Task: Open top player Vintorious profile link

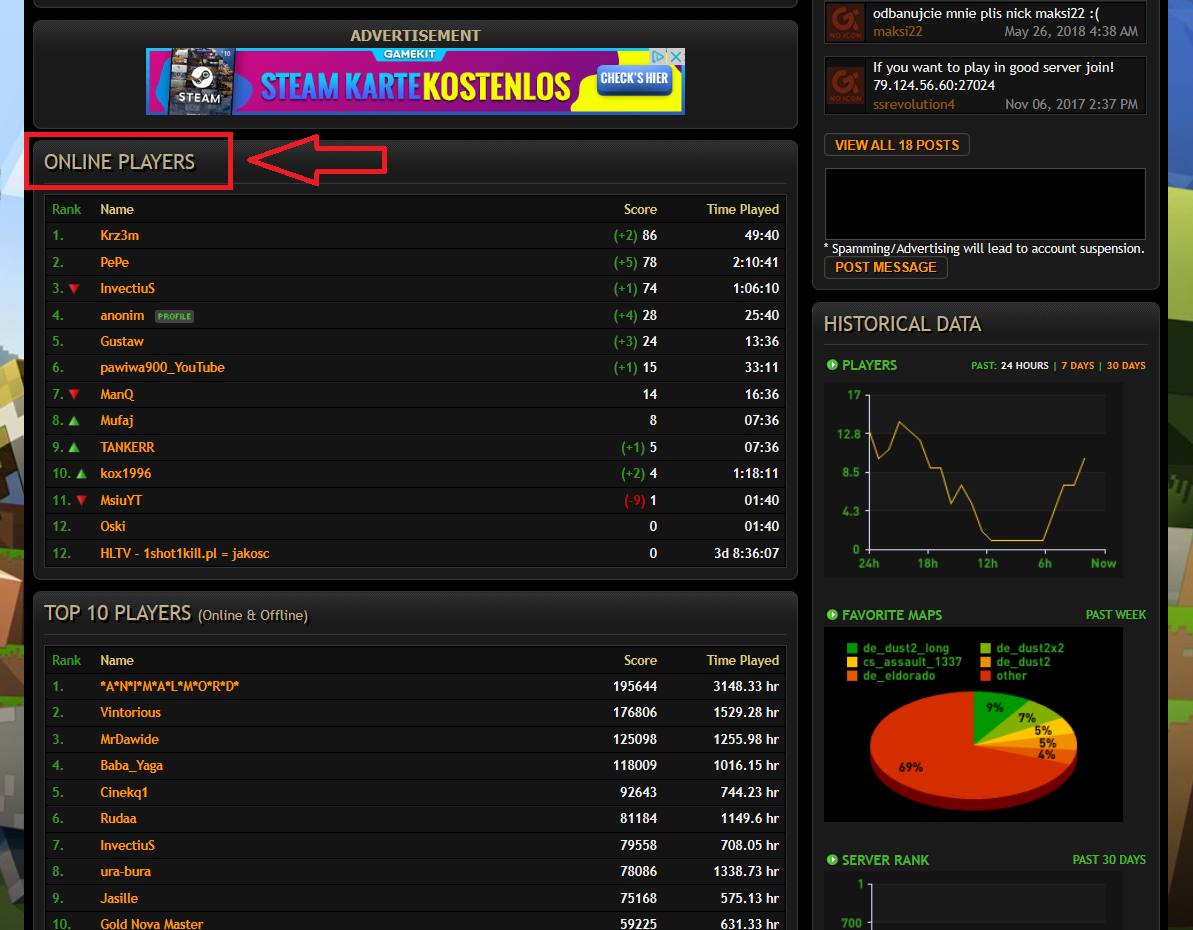Action: click(131, 713)
